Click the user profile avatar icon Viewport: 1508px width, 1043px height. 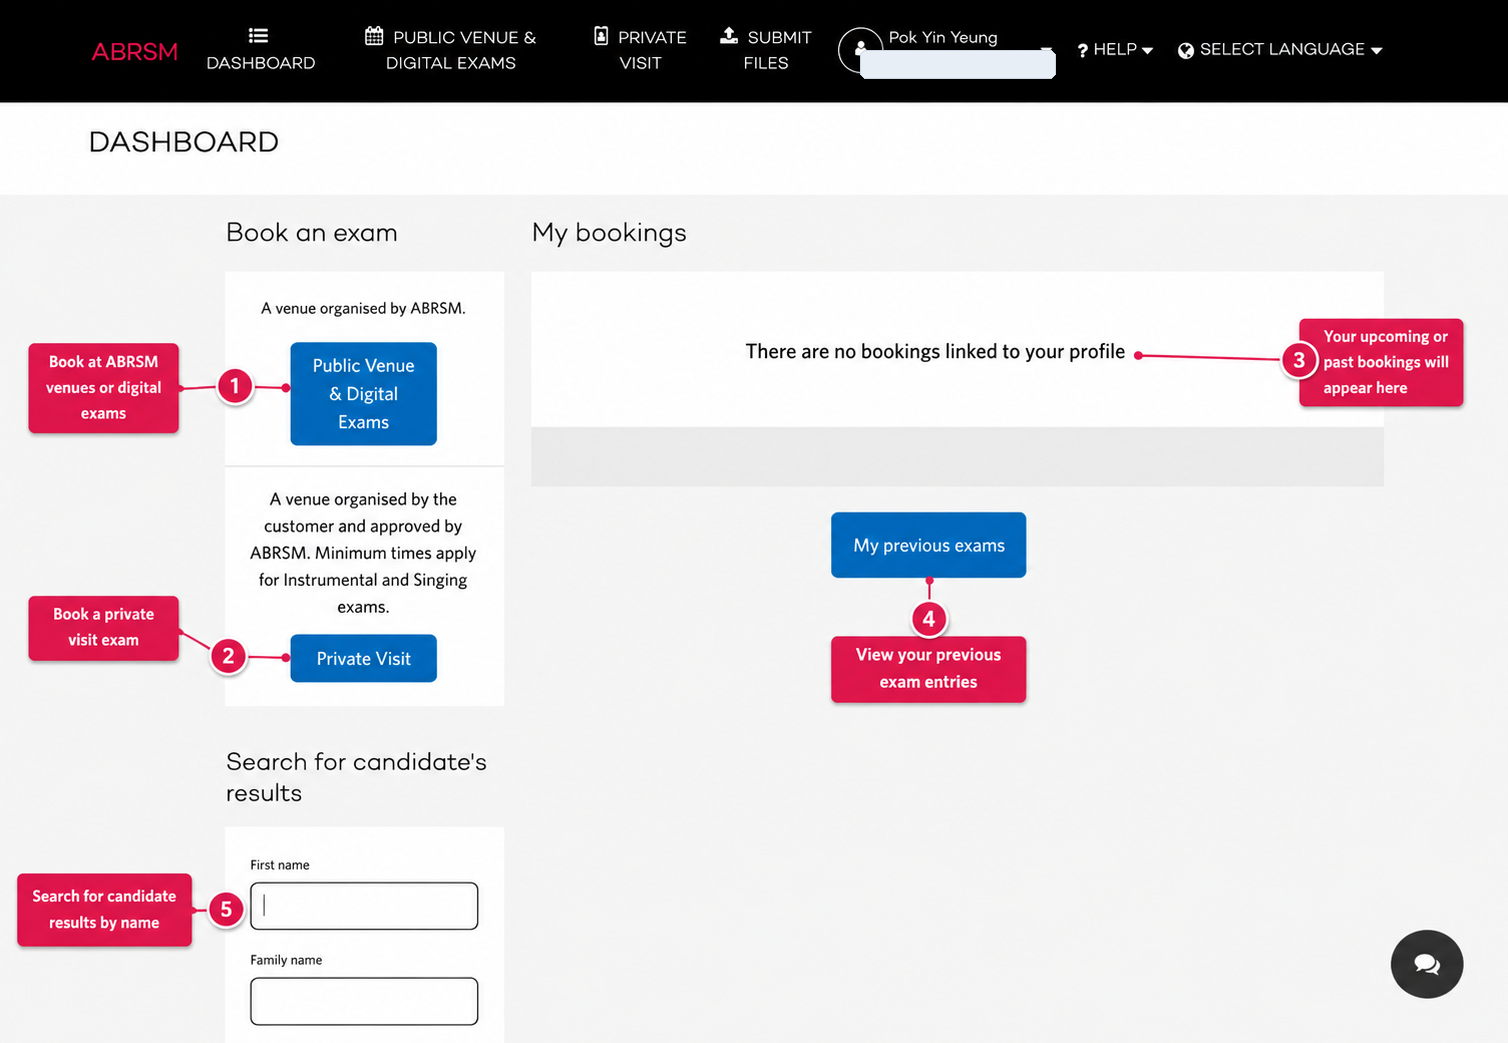pos(859,49)
